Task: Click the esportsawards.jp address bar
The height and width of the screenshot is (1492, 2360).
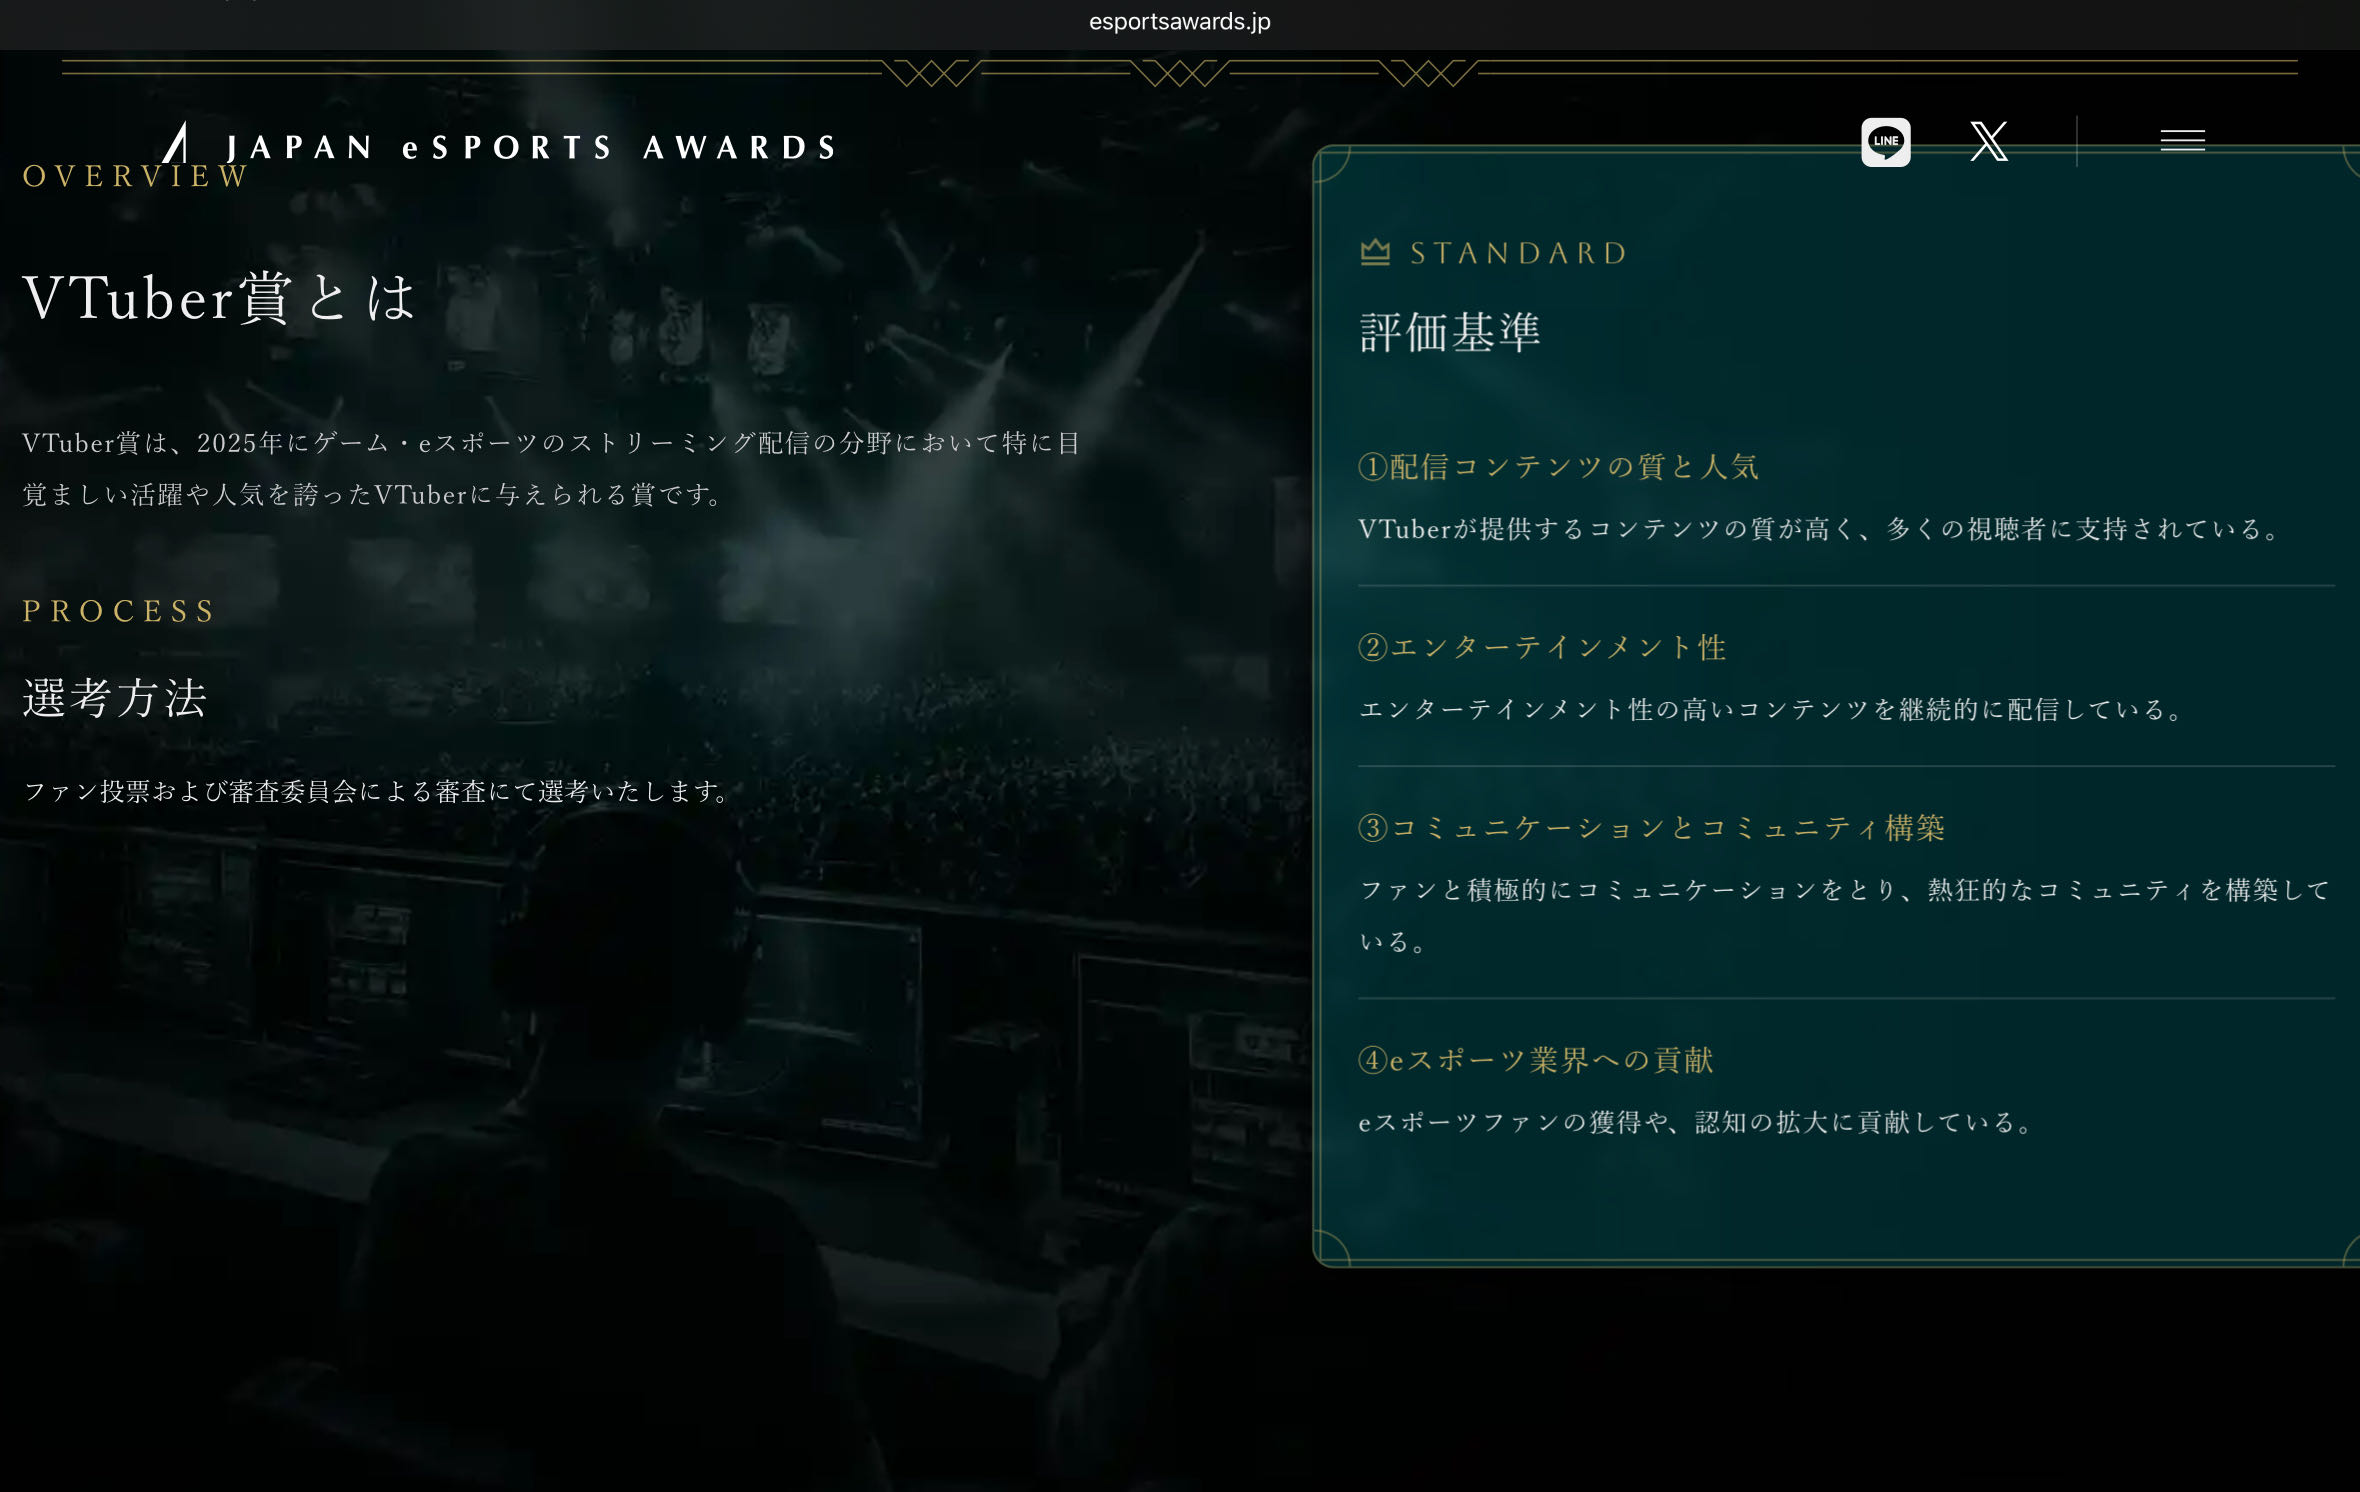Action: coord(1179,22)
